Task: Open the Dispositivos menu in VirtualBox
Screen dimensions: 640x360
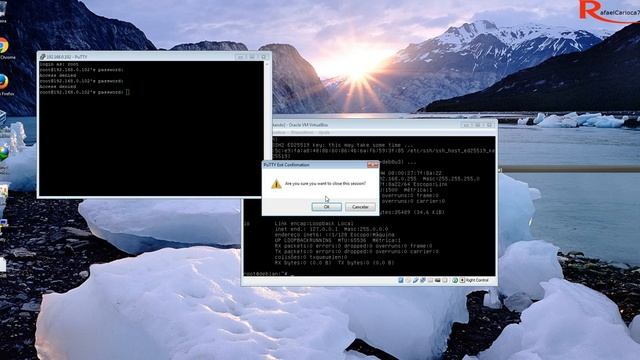Action: point(302,132)
